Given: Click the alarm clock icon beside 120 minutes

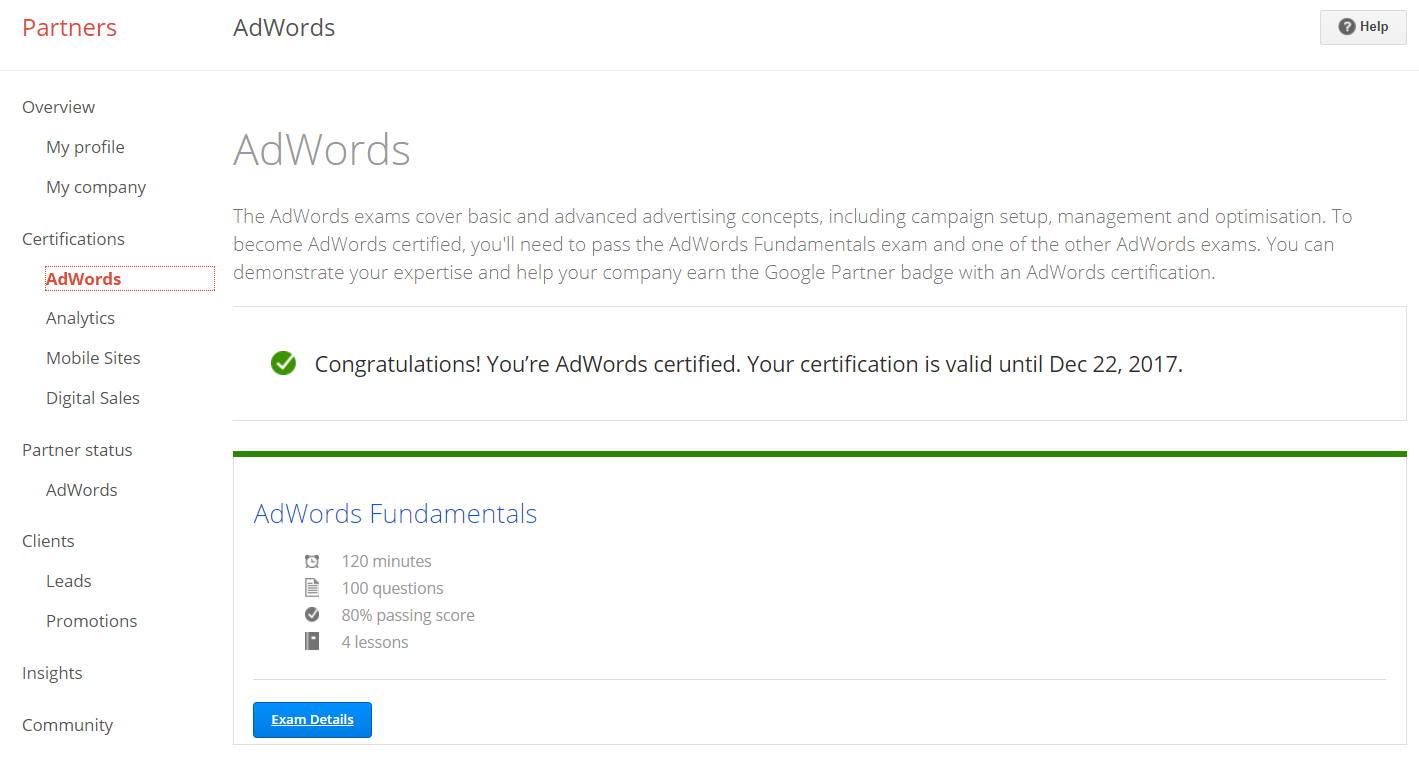Looking at the screenshot, I should [312, 561].
